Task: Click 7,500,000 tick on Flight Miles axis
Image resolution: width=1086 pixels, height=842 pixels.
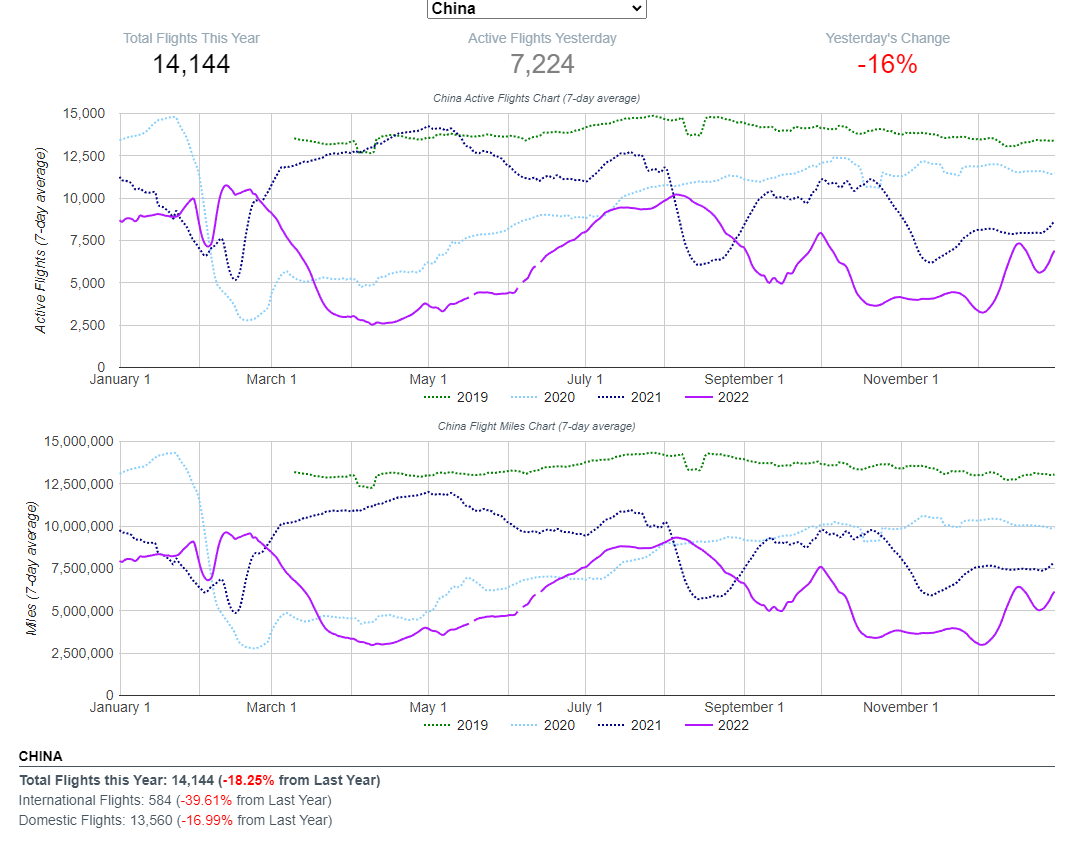Action: (82, 568)
